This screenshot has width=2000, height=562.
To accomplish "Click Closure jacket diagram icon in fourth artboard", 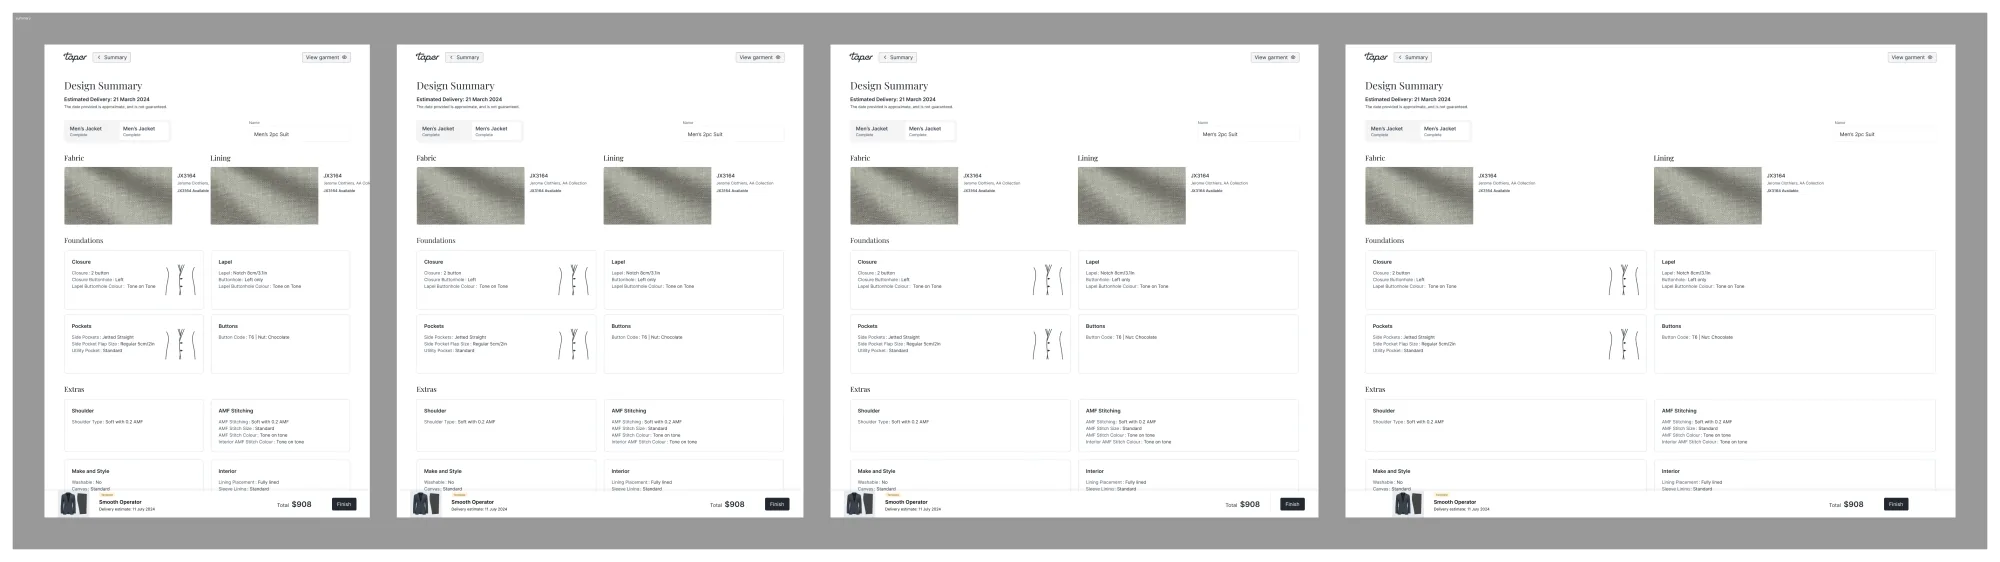I will tap(1624, 280).
